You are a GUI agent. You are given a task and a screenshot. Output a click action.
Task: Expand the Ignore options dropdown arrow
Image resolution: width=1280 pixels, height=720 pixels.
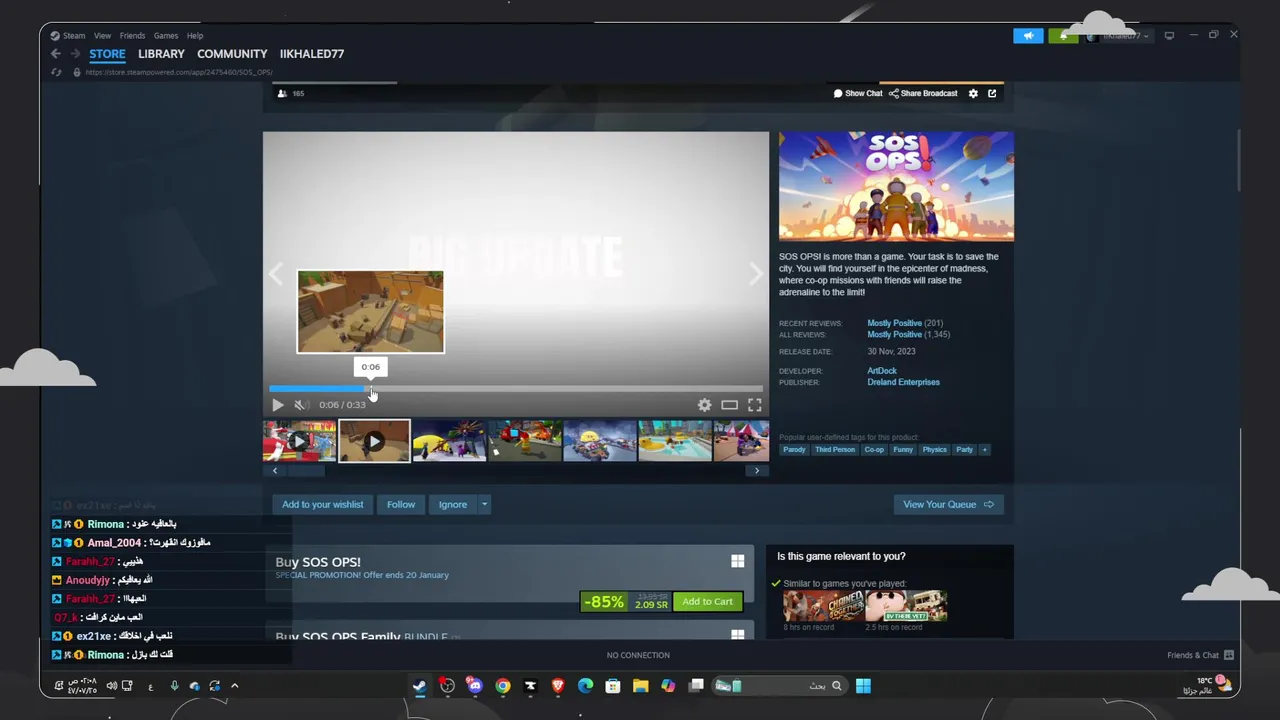[x=484, y=505]
